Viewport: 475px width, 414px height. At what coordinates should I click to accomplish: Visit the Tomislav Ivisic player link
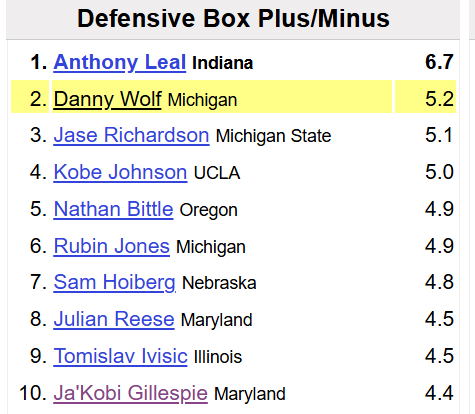(x=120, y=356)
